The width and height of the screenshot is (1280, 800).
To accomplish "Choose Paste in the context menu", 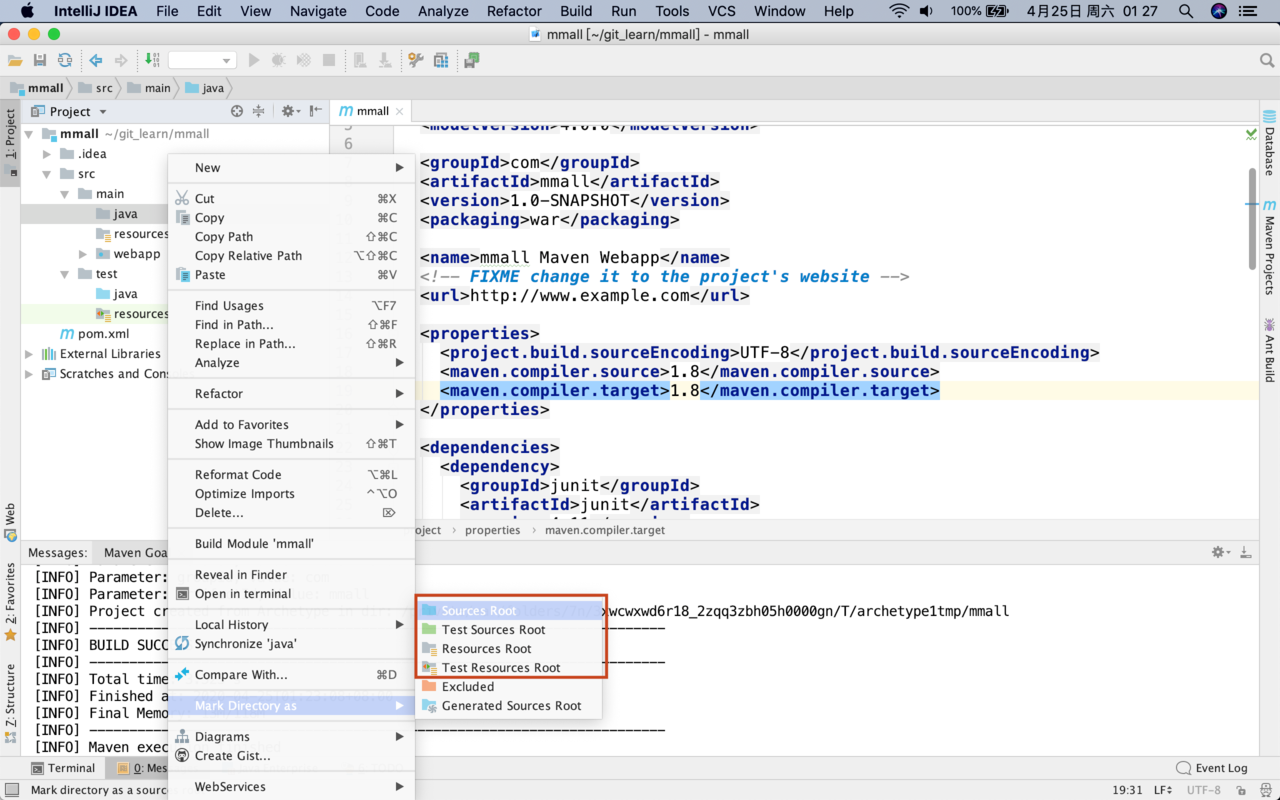I will point(291,274).
